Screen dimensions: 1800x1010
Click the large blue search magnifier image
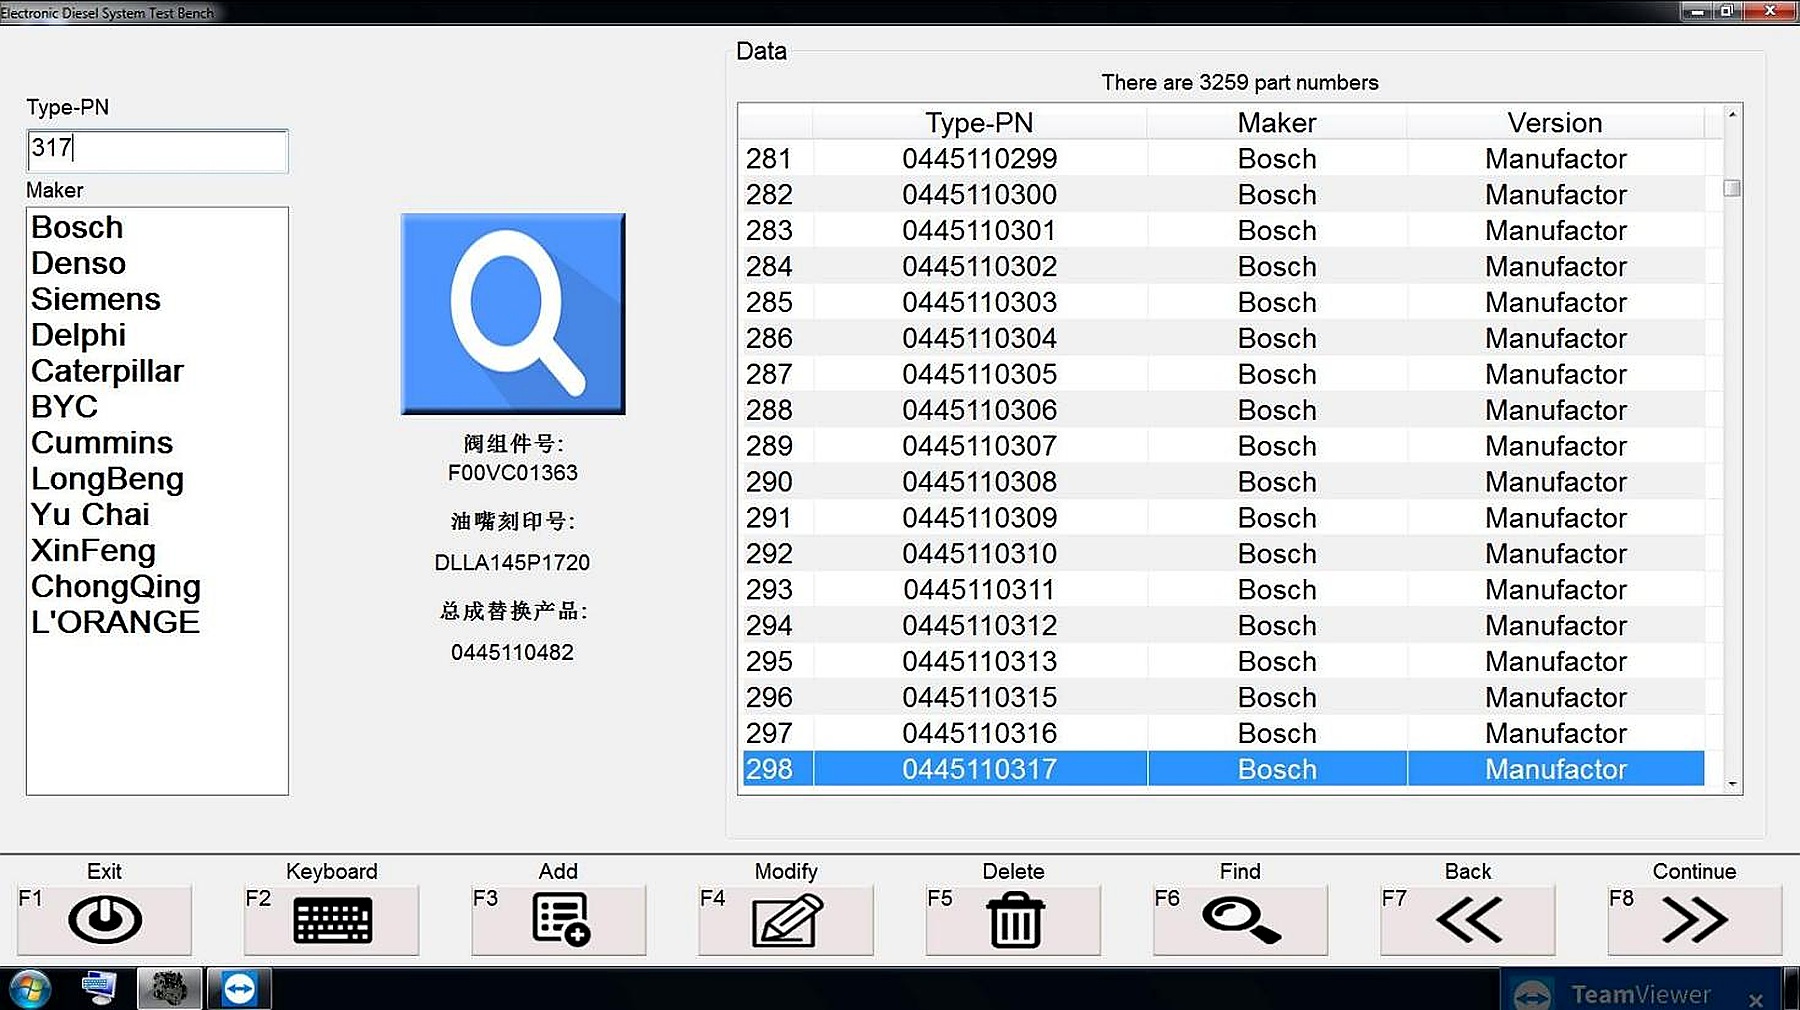click(x=513, y=313)
